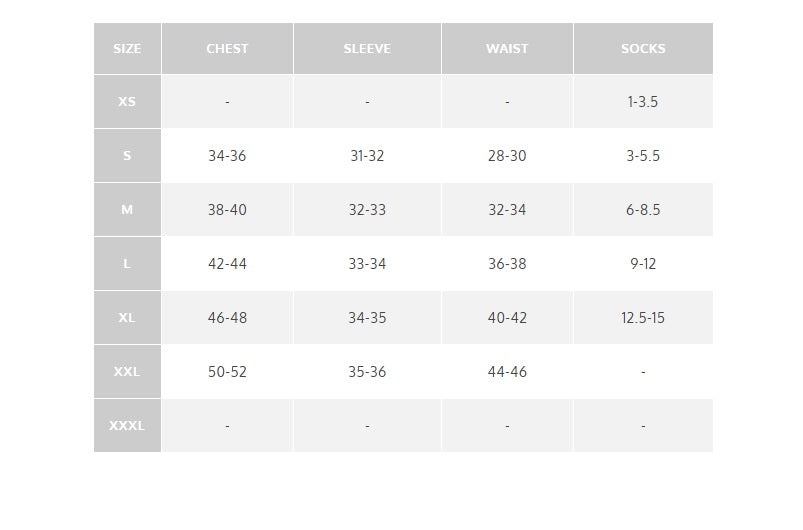803x530 pixels.
Task: Select the XS size row label
Action: (x=128, y=101)
